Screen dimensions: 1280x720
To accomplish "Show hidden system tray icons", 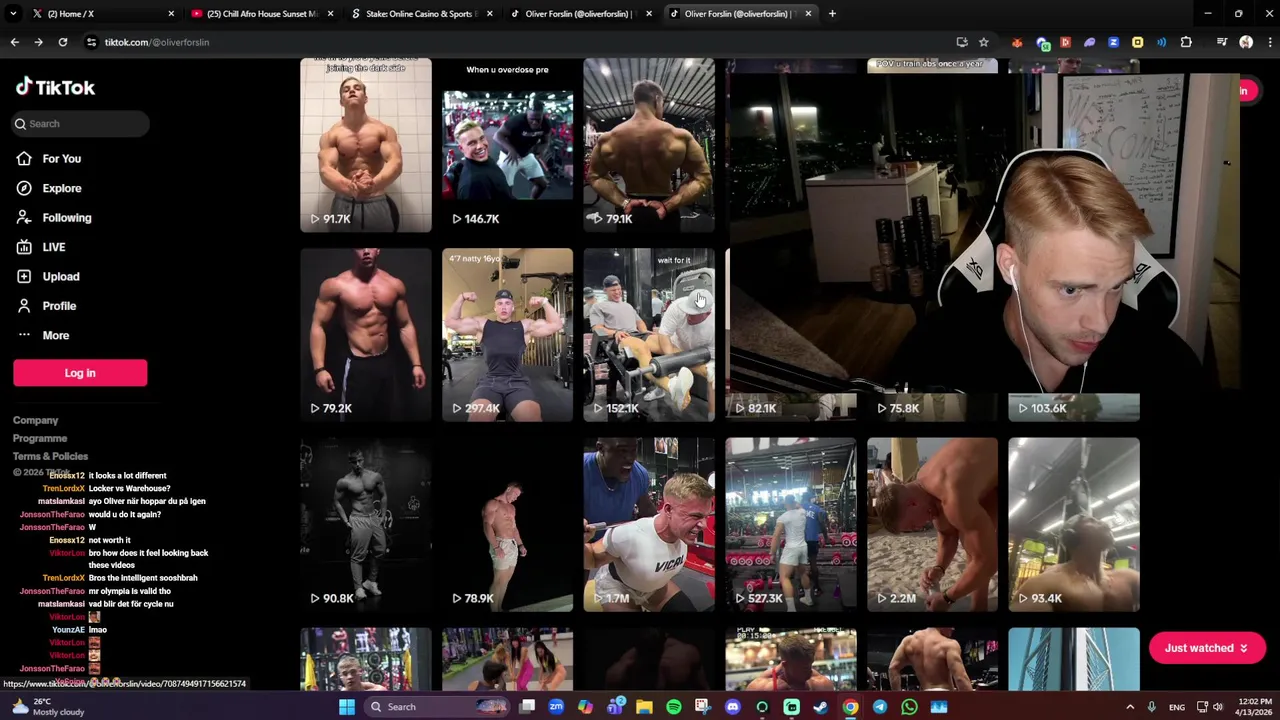I will pos(1130,707).
